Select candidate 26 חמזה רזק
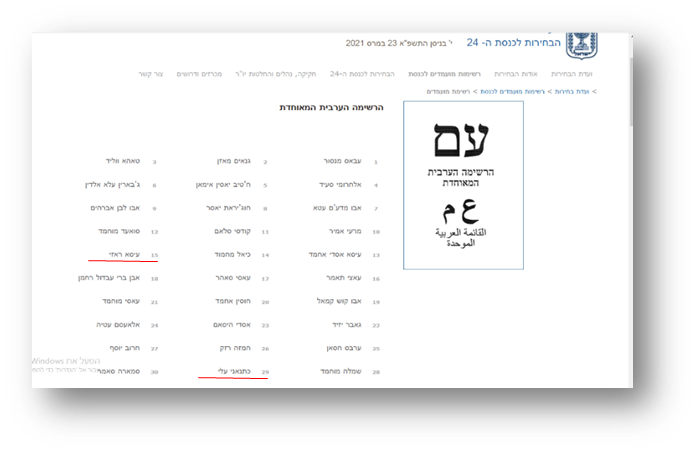The height and width of the screenshot is (453, 698). click(235, 348)
